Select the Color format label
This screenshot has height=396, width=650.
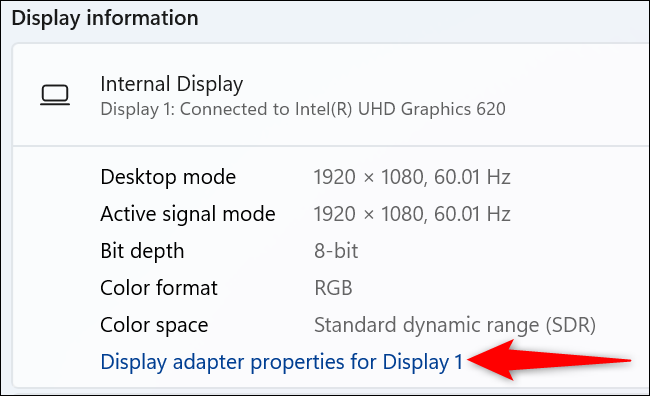pyautogui.click(x=159, y=288)
